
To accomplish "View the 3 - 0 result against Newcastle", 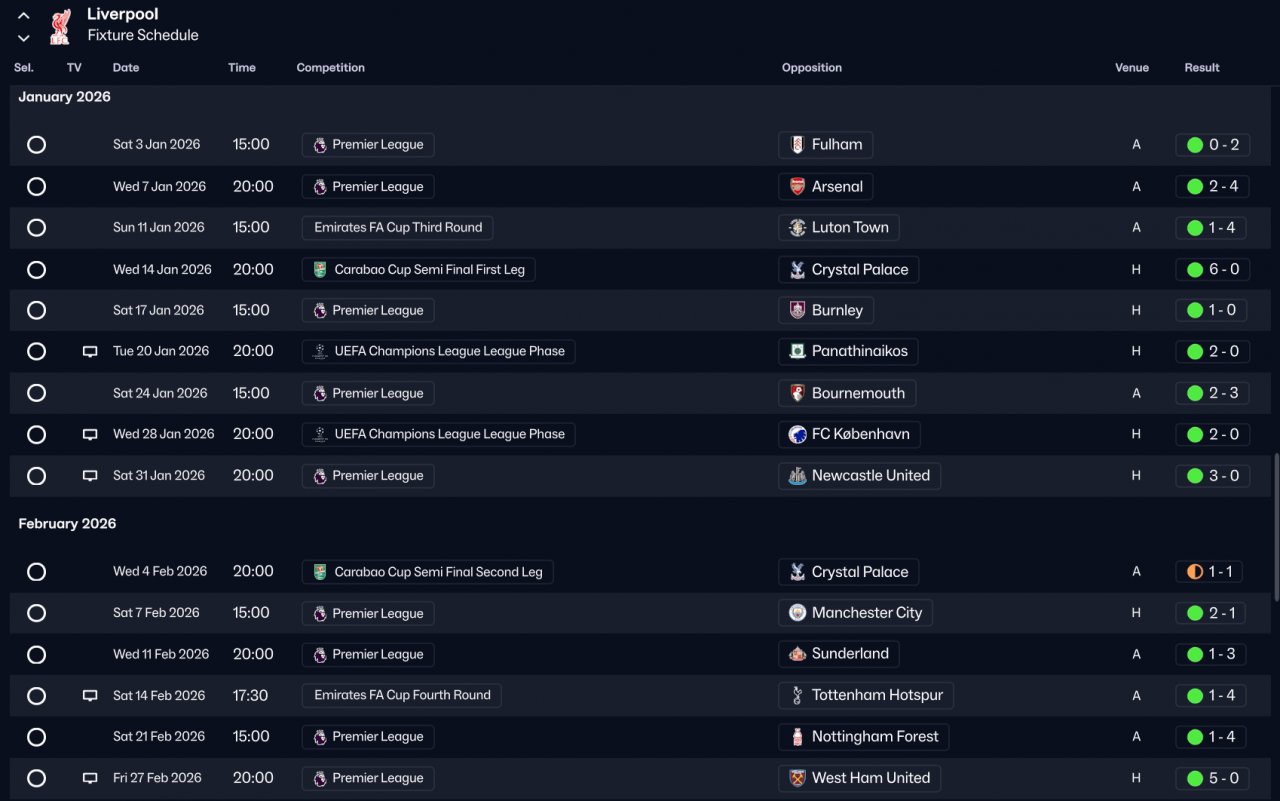I will point(1212,476).
